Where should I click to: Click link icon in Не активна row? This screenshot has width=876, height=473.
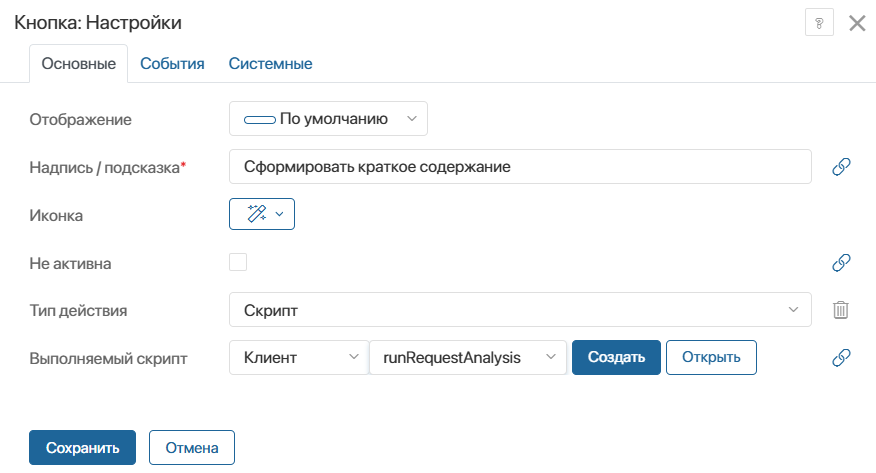coord(841,263)
